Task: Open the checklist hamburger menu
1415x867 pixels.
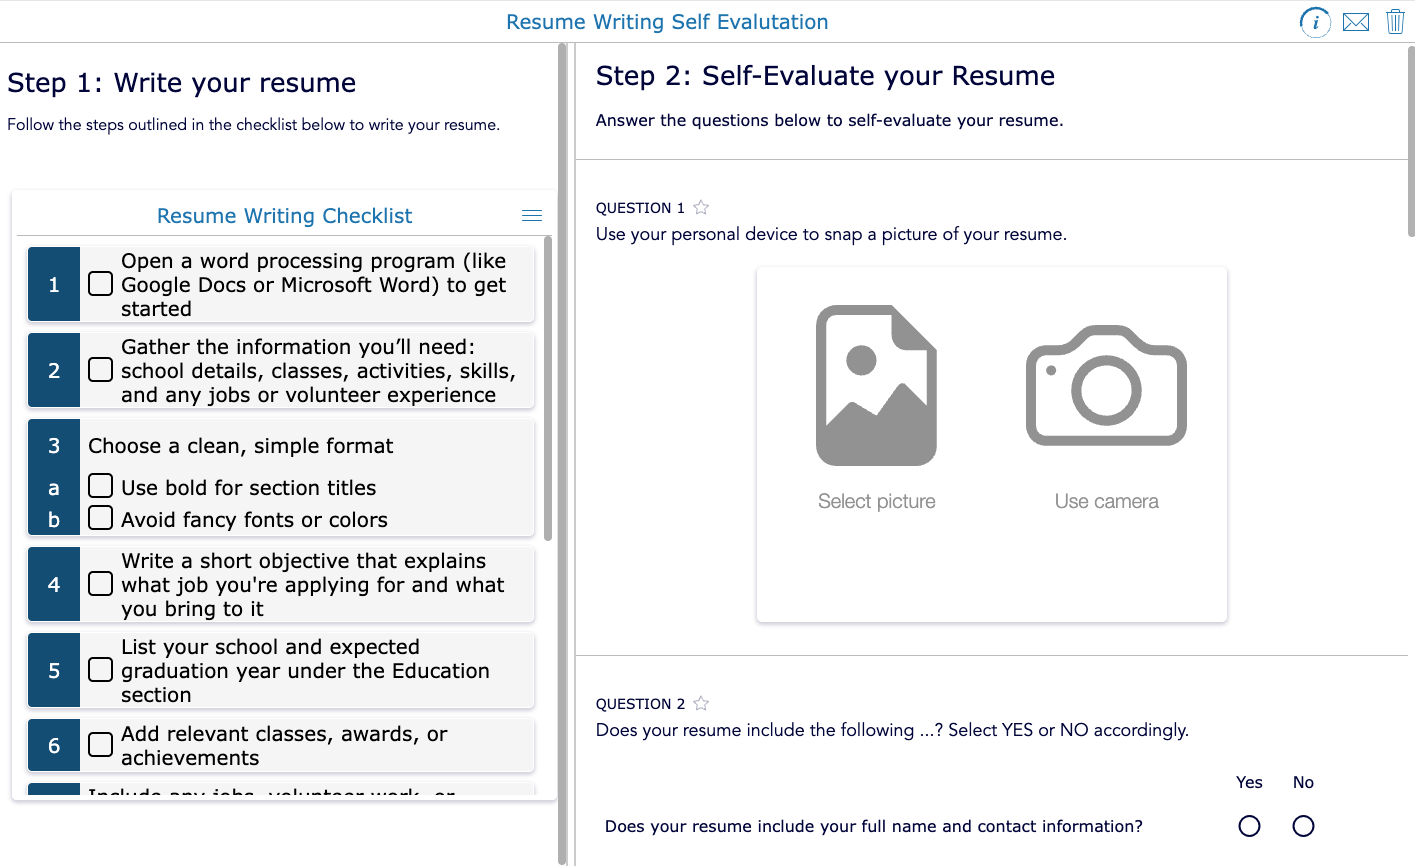Action: pyautogui.click(x=531, y=215)
